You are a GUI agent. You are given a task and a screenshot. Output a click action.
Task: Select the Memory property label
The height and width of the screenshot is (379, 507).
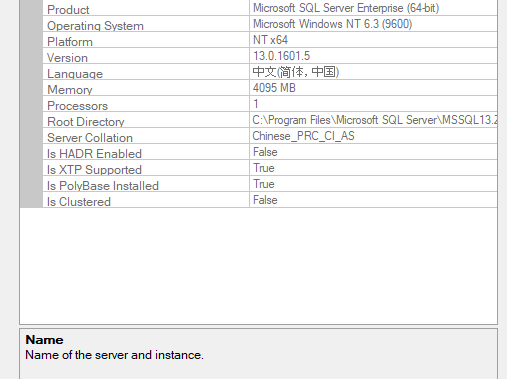click(x=70, y=90)
